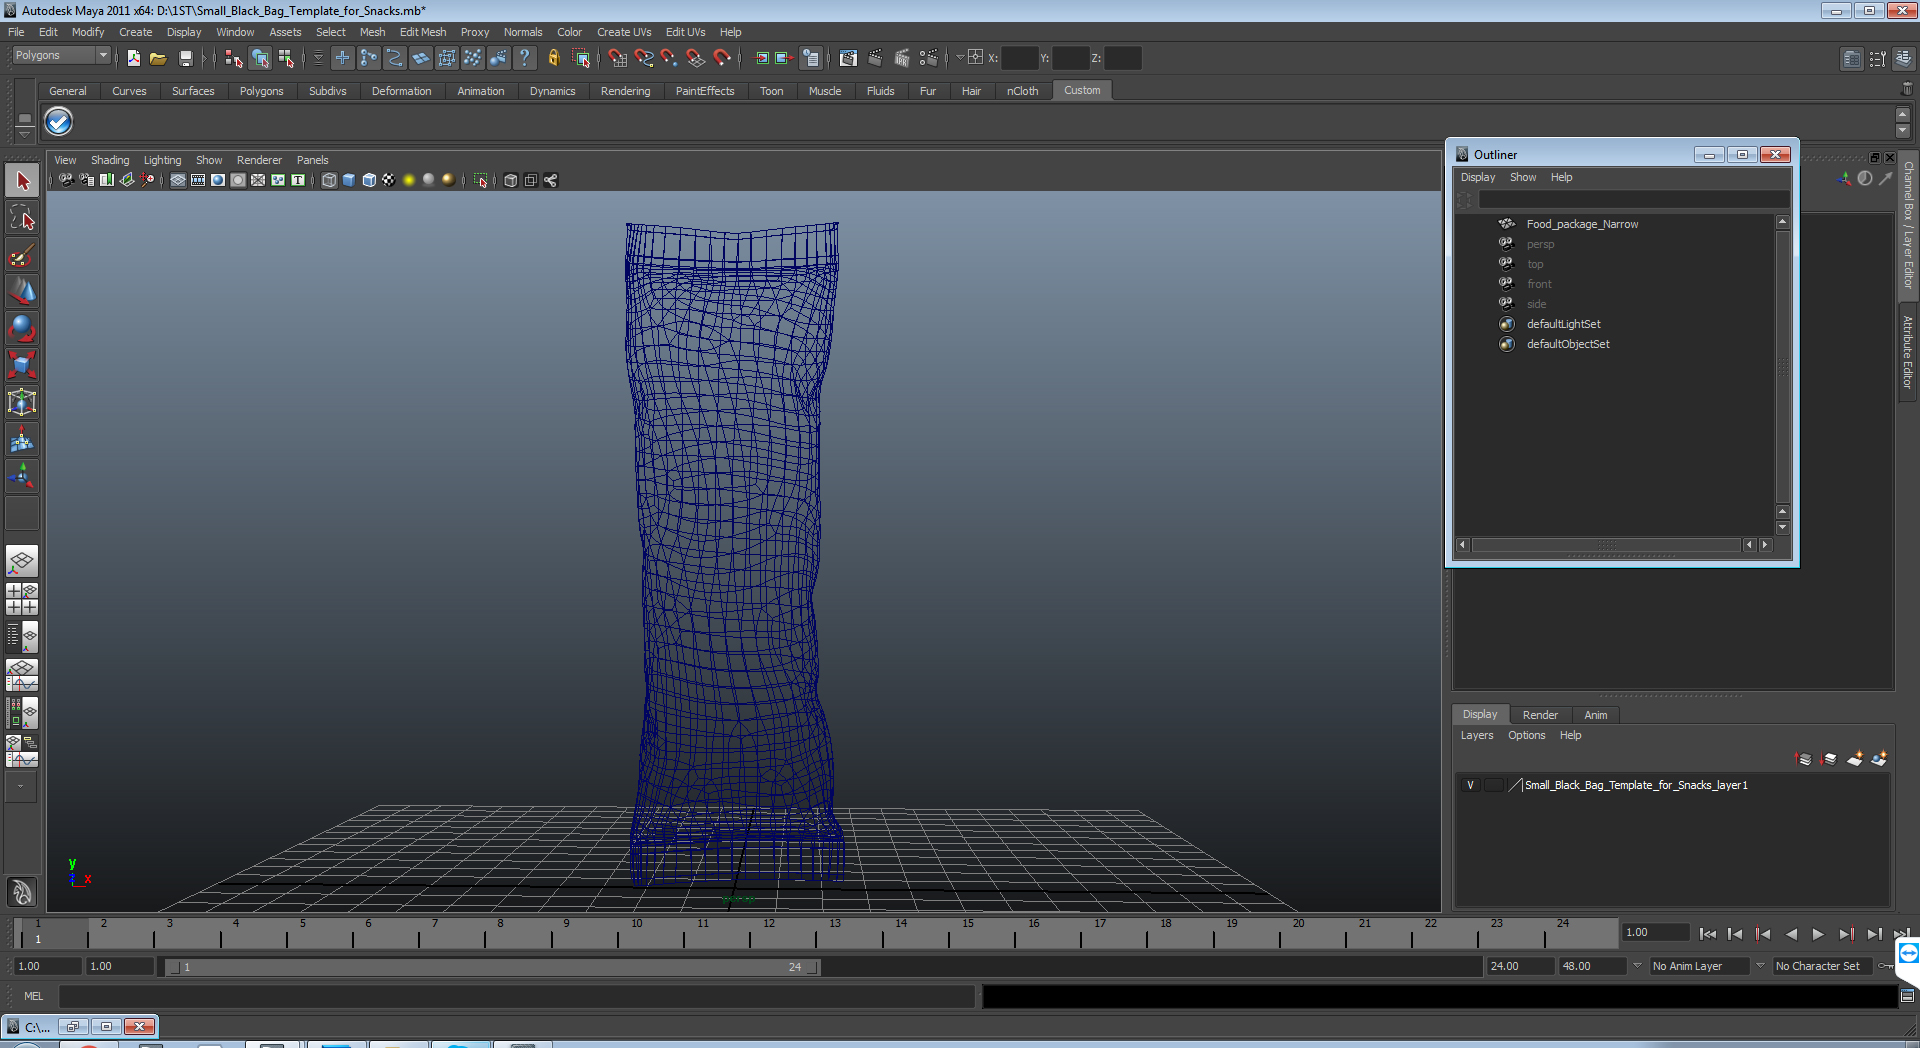Enable snap to grids magnet
The image size is (1920, 1048).
(618, 59)
